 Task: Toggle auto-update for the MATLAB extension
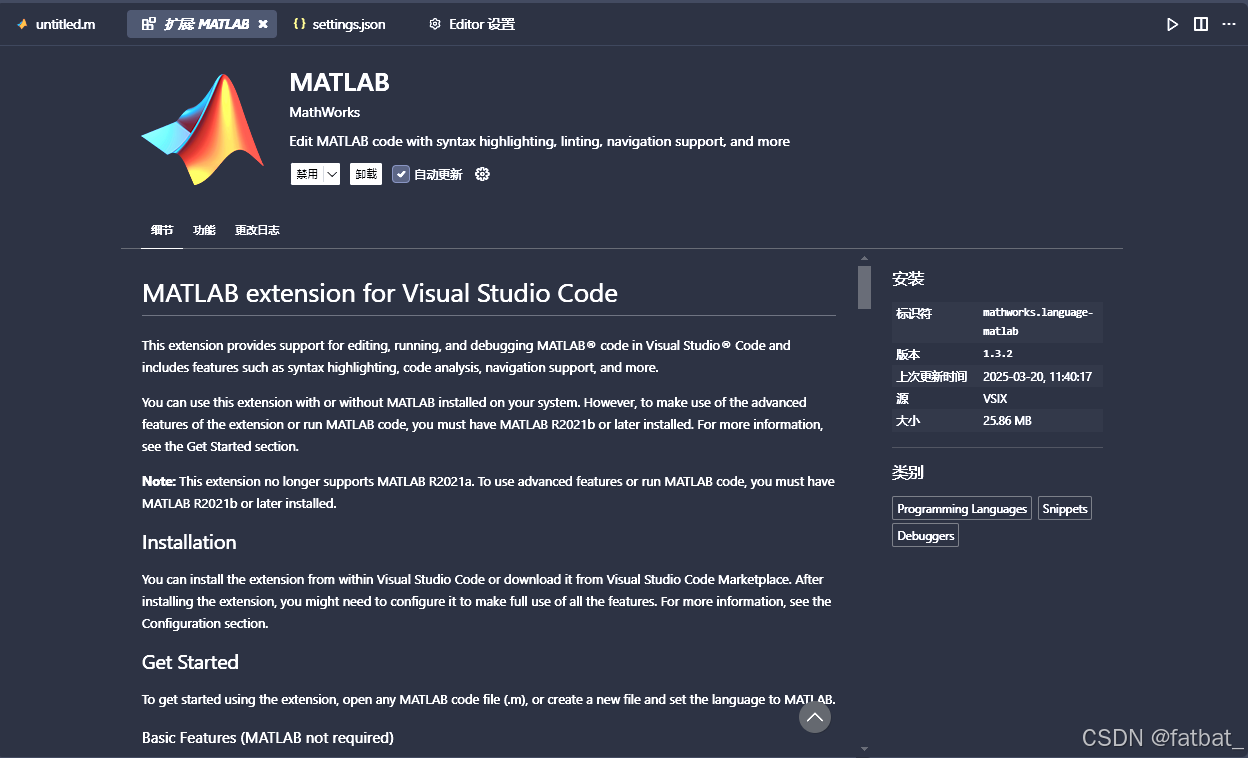400,173
